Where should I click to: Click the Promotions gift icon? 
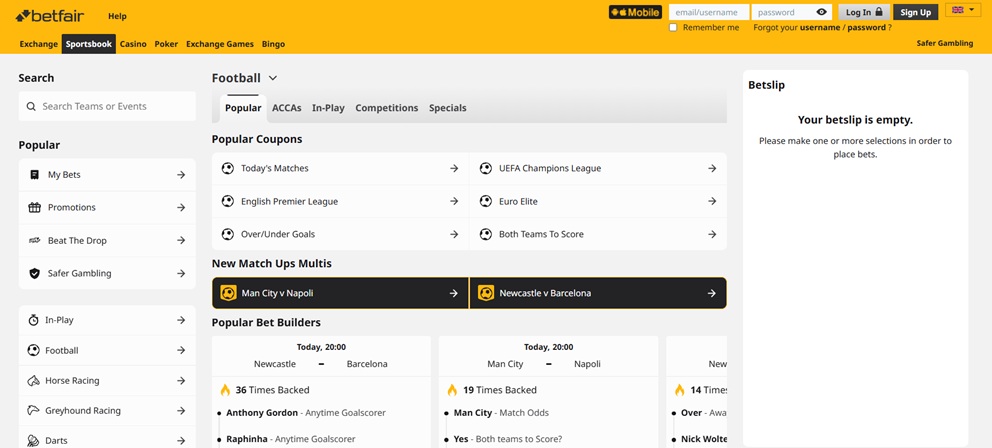pyautogui.click(x=34, y=208)
